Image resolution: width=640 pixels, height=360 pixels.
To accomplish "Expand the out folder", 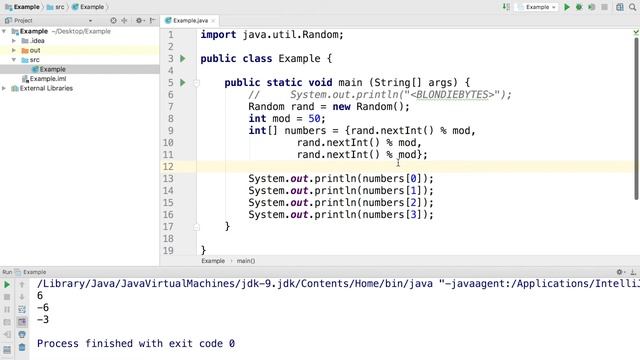I will point(14,50).
